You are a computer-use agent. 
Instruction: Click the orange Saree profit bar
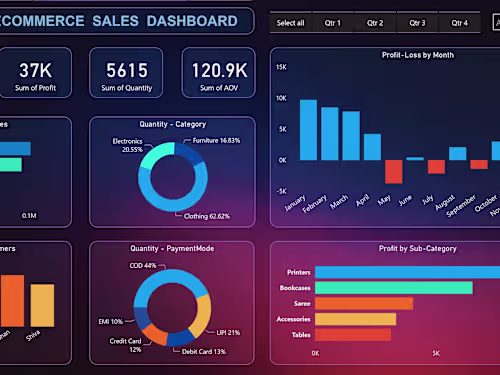[364, 304]
